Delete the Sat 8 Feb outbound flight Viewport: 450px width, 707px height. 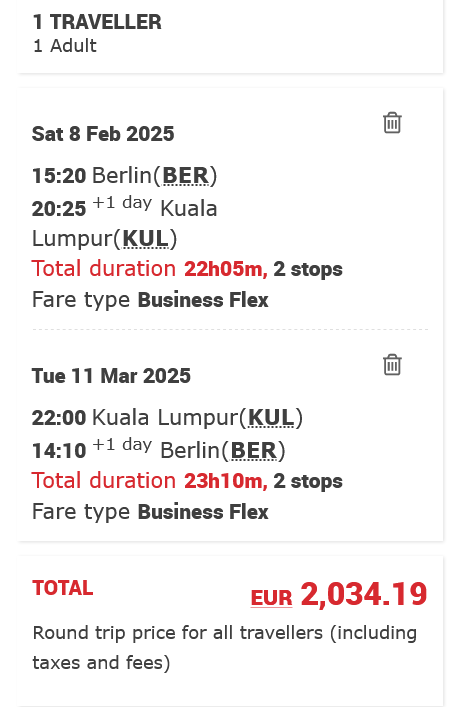coord(392,123)
